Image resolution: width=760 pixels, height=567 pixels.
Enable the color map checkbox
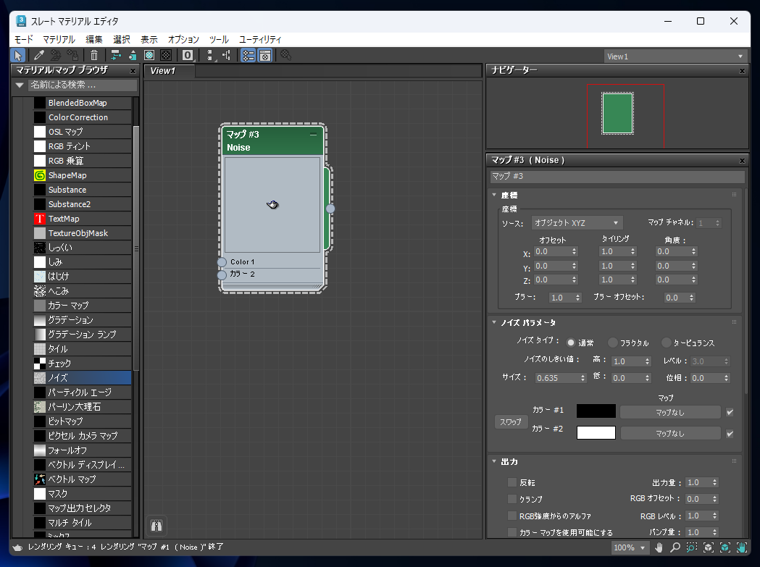pos(512,532)
